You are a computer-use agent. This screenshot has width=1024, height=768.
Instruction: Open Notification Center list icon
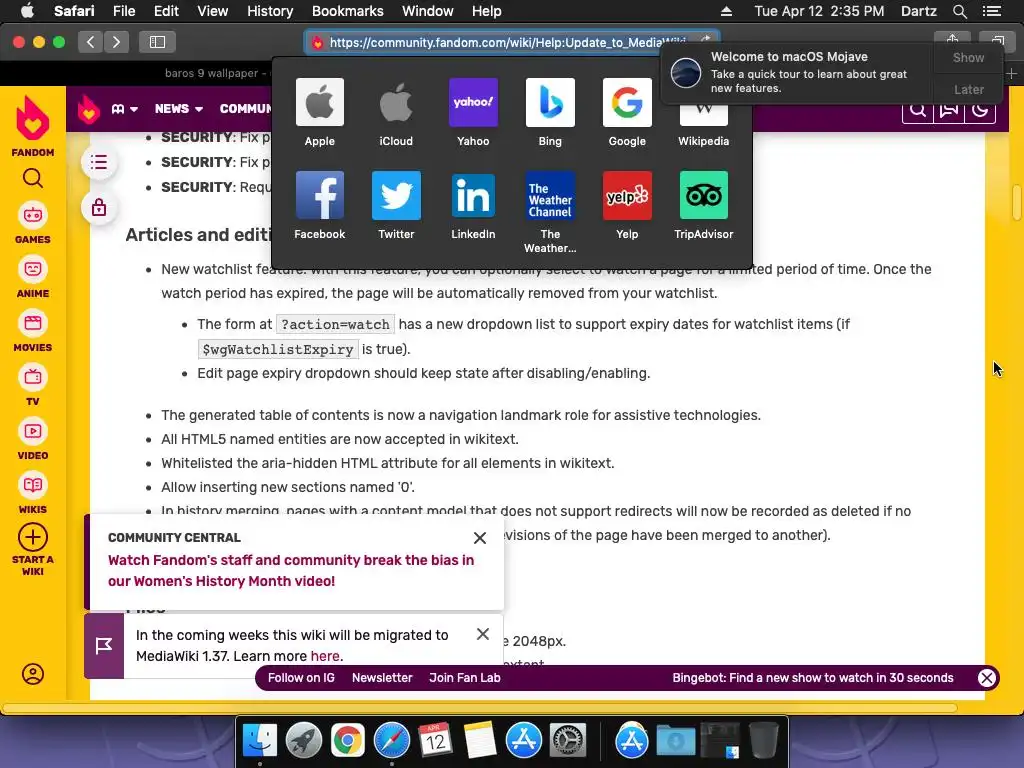991,11
